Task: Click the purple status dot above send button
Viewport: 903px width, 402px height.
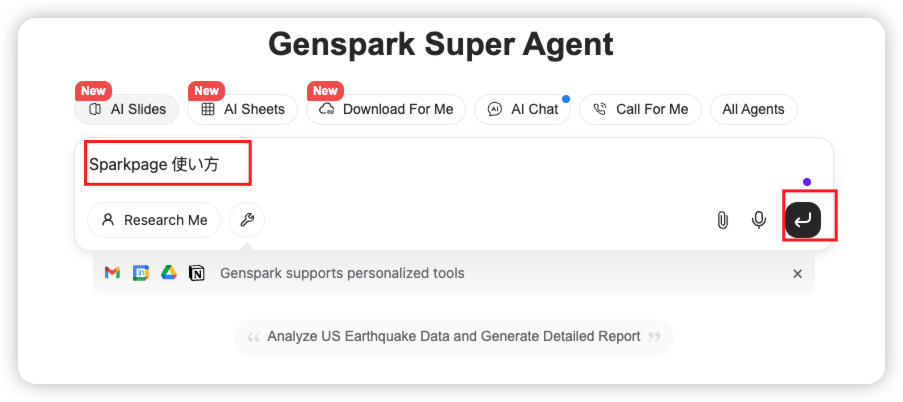Action: pyautogui.click(x=807, y=182)
